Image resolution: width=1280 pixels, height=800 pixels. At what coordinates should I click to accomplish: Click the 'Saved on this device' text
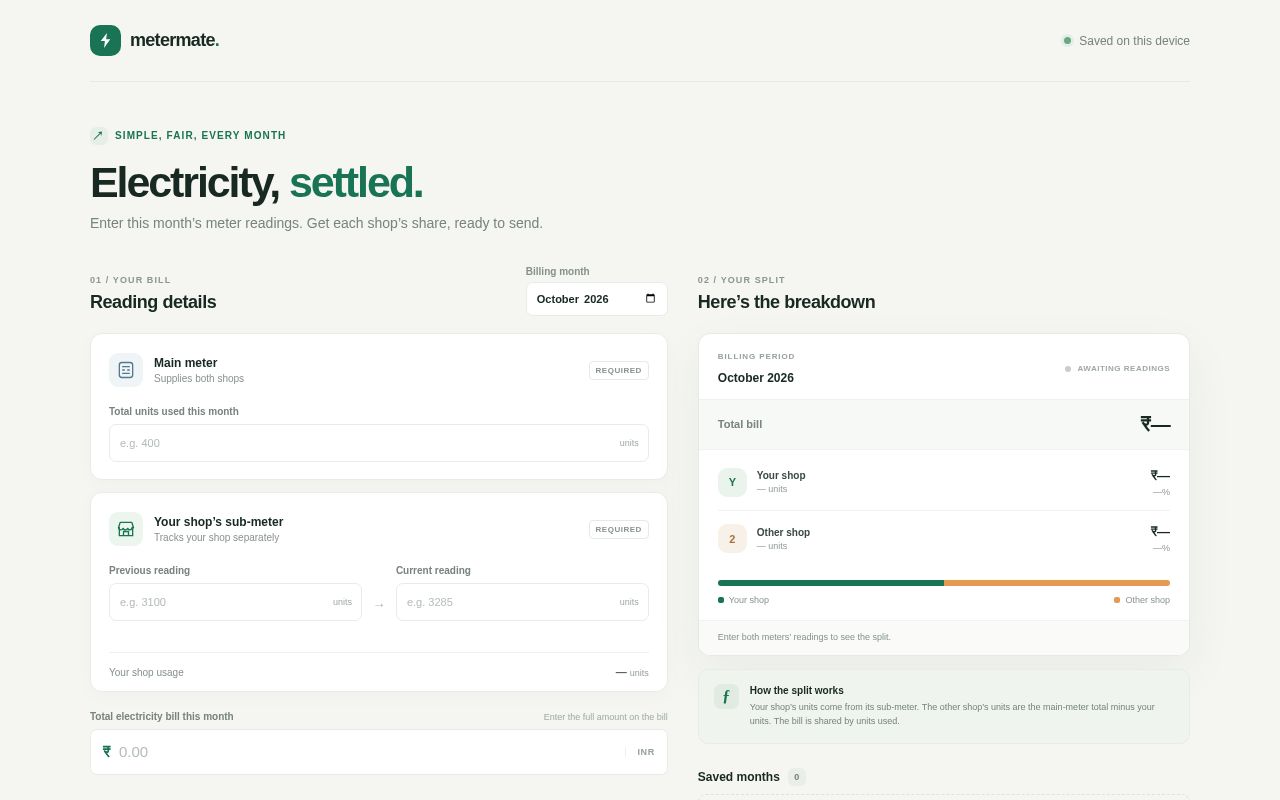point(1134,41)
